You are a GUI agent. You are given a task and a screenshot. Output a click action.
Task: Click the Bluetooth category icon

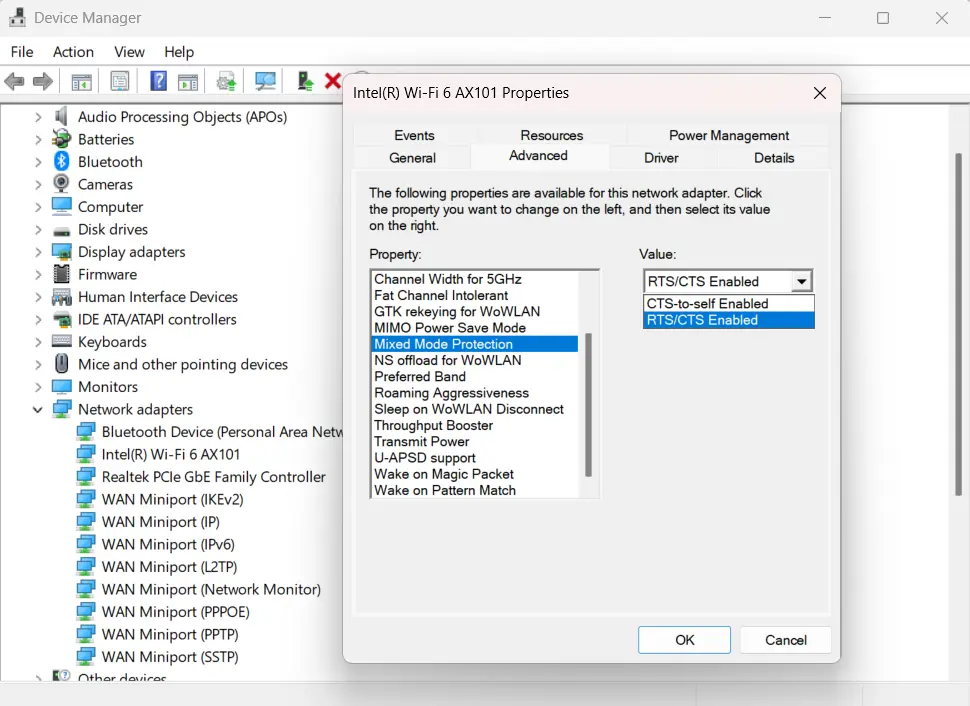pos(61,161)
